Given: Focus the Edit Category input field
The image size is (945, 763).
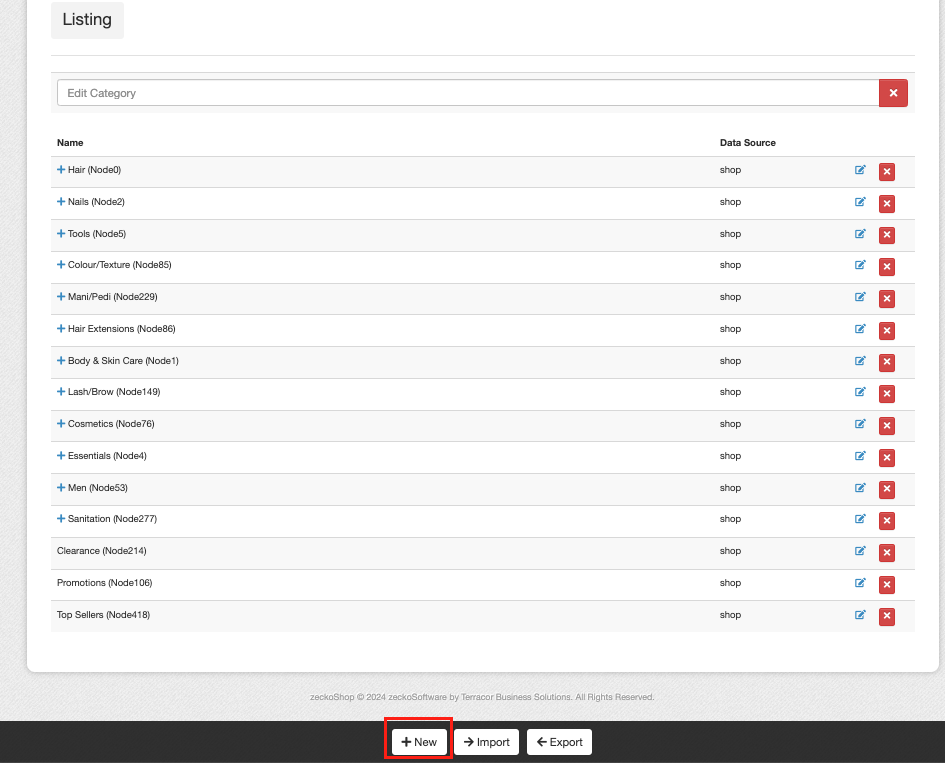Looking at the screenshot, I should click(x=468, y=93).
